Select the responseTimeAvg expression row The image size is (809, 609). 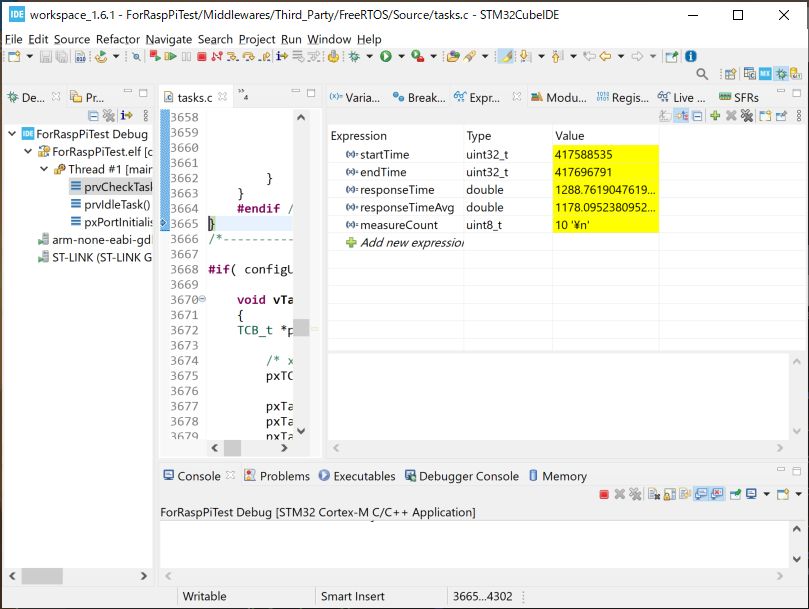(x=493, y=207)
